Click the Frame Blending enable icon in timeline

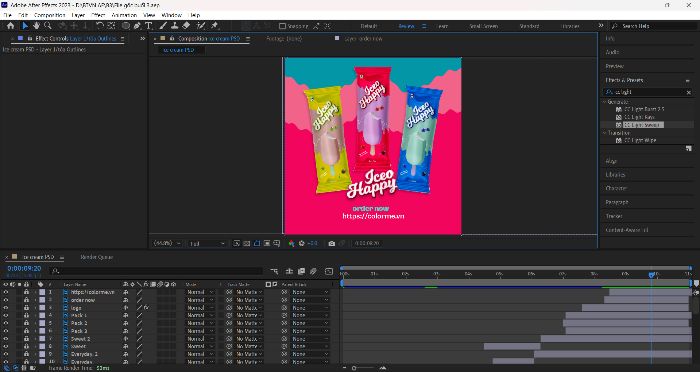[301, 271]
